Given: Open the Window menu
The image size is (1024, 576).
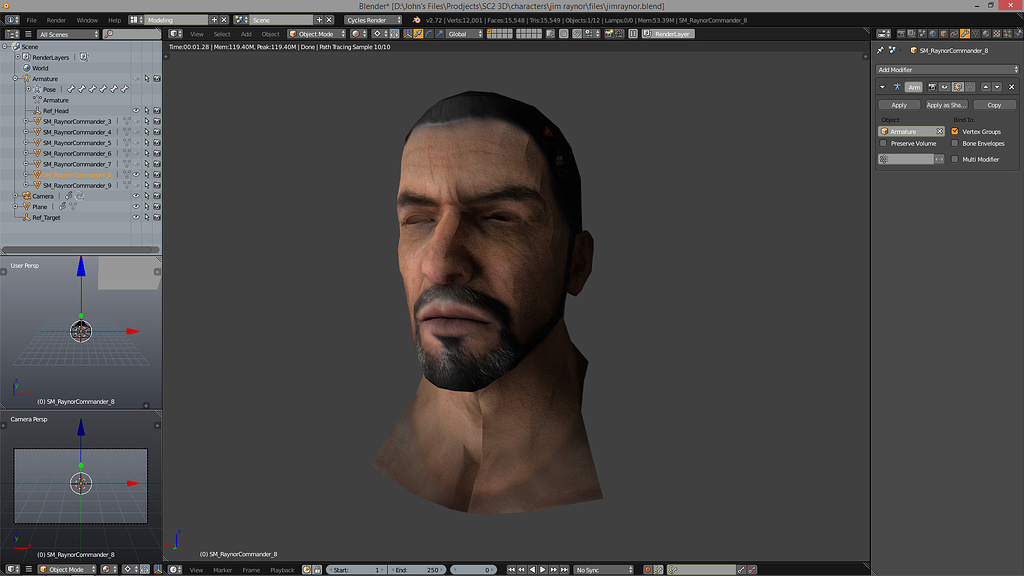Looking at the screenshot, I should tap(87, 20).
